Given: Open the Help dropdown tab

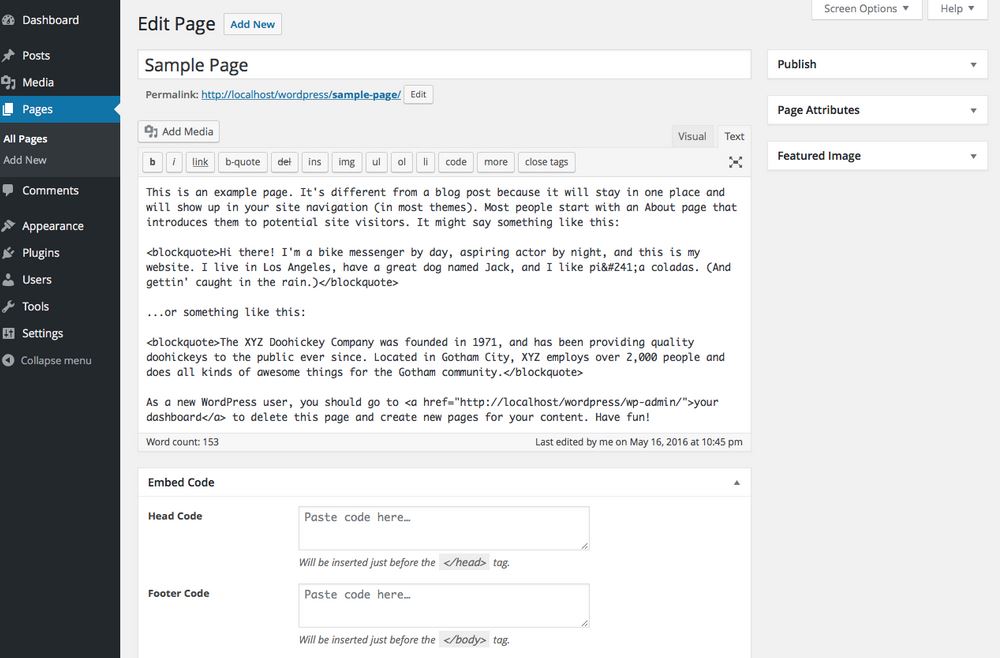Looking at the screenshot, I should point(957,9).
